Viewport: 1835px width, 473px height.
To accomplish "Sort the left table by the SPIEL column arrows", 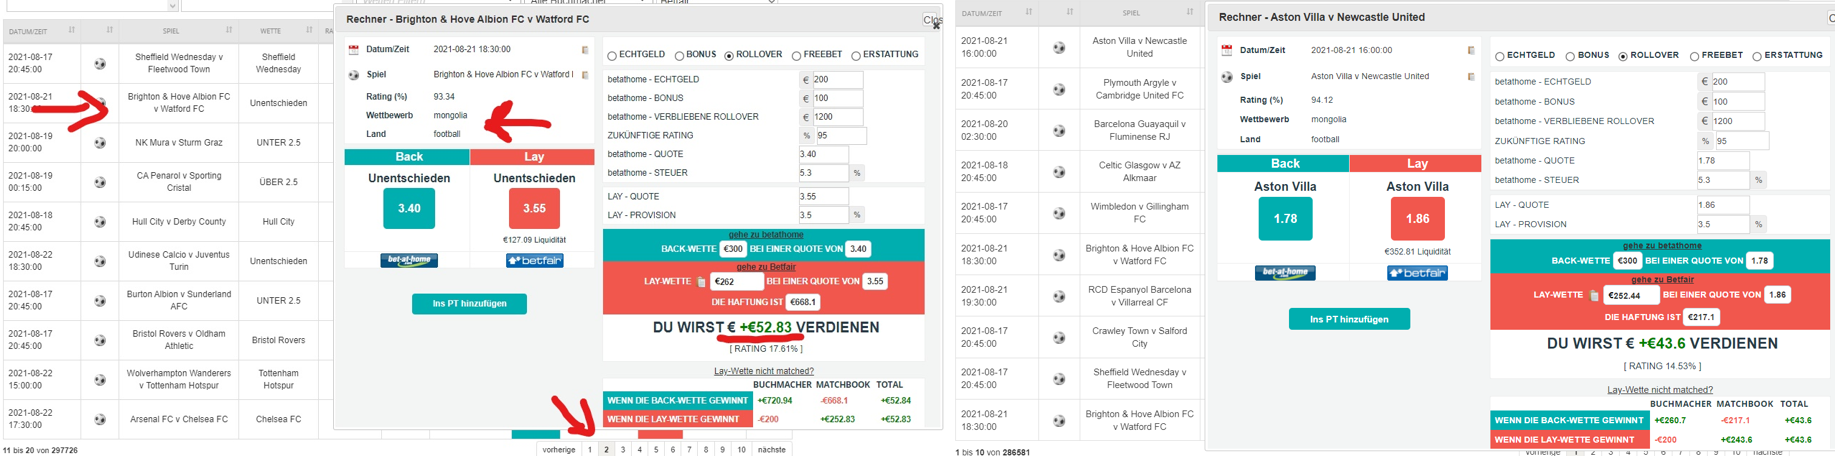I will pos(229,31).
